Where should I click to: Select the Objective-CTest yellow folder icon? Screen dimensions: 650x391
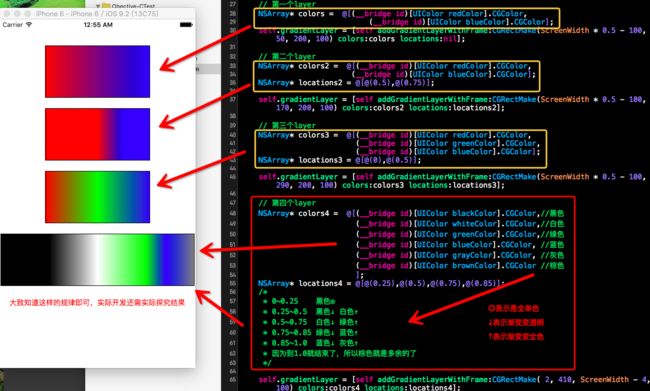[106, 6]
